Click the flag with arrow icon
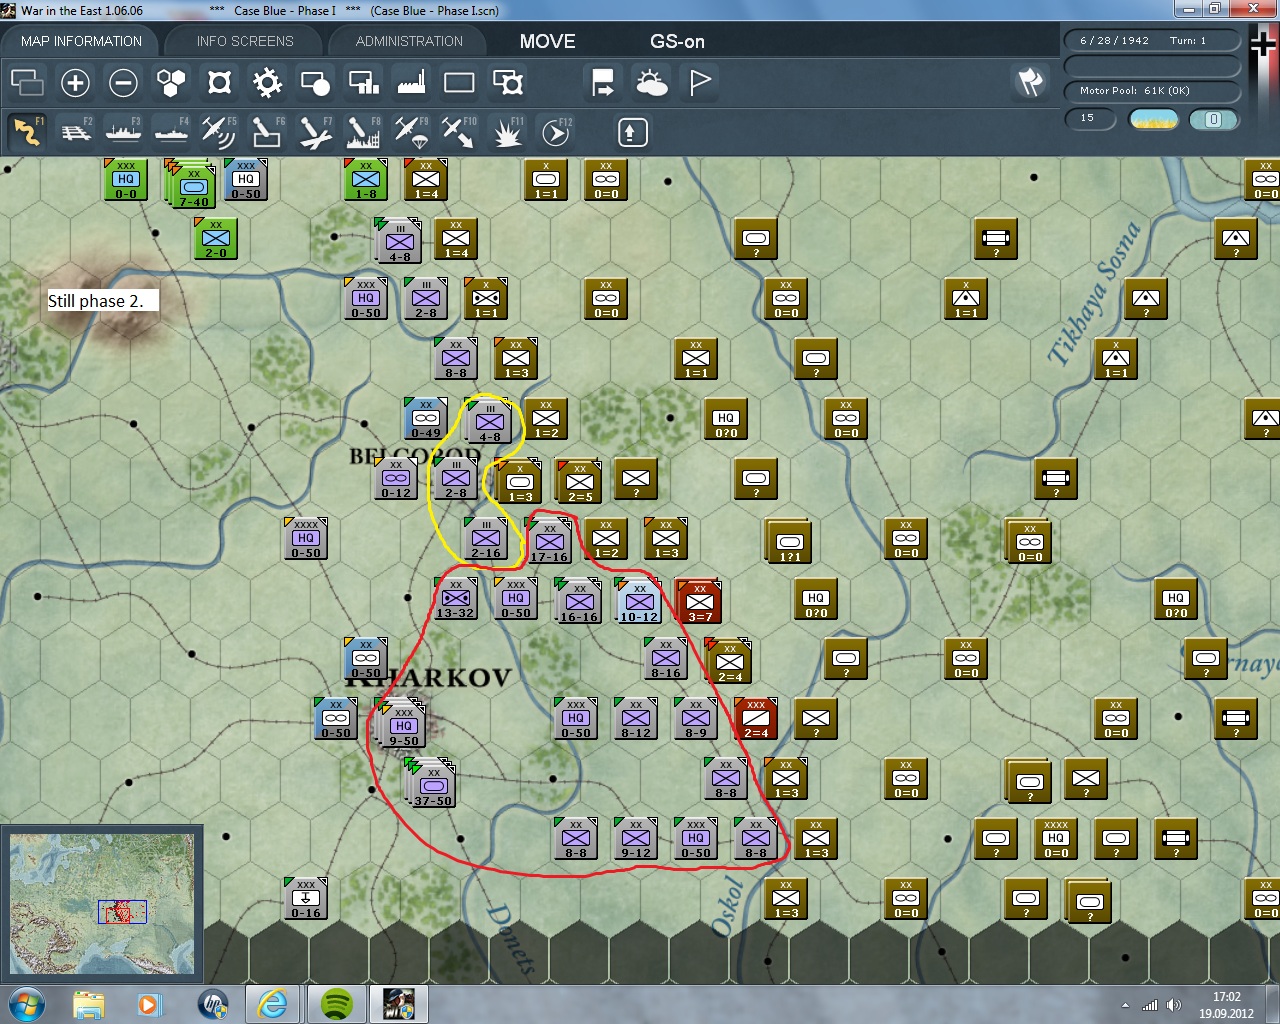The width and height of the screenshot is (1280, 1024). tap(603, 82)
